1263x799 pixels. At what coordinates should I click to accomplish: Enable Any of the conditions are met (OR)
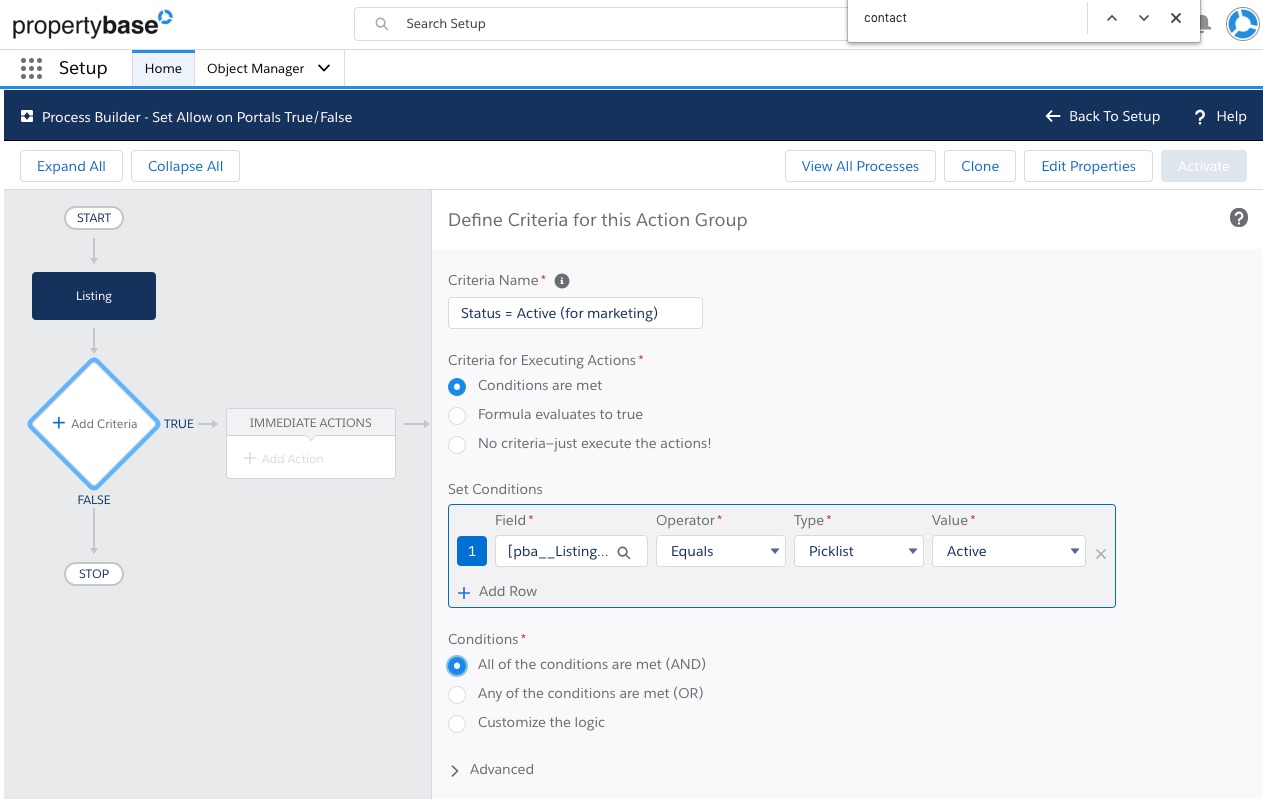click(x=457, y=694)
